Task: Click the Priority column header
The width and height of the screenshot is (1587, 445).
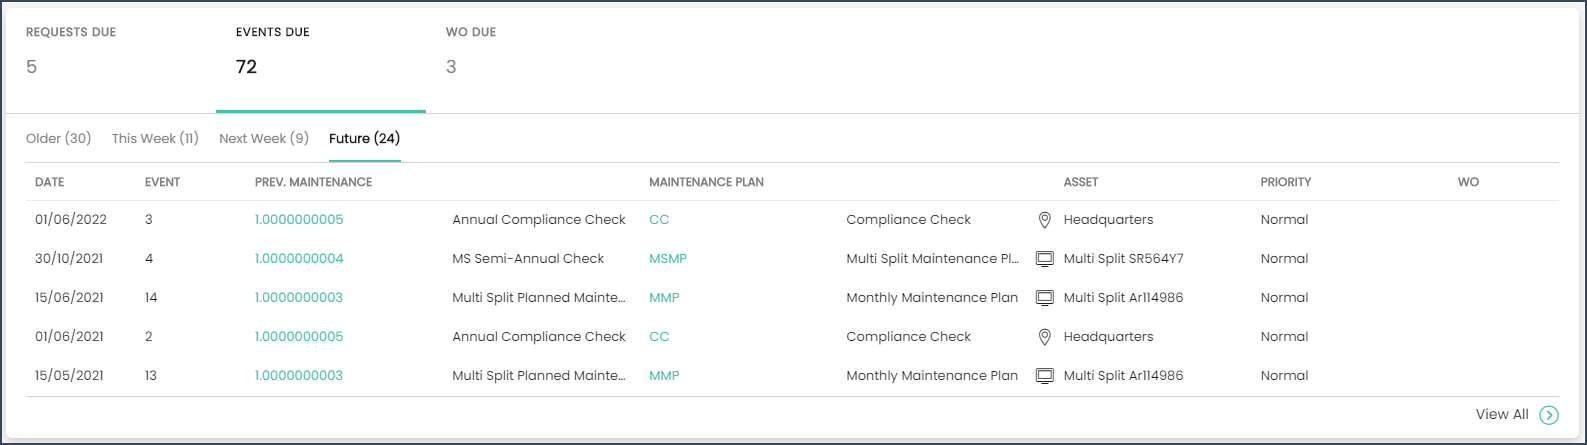Action: (1286, 182)
